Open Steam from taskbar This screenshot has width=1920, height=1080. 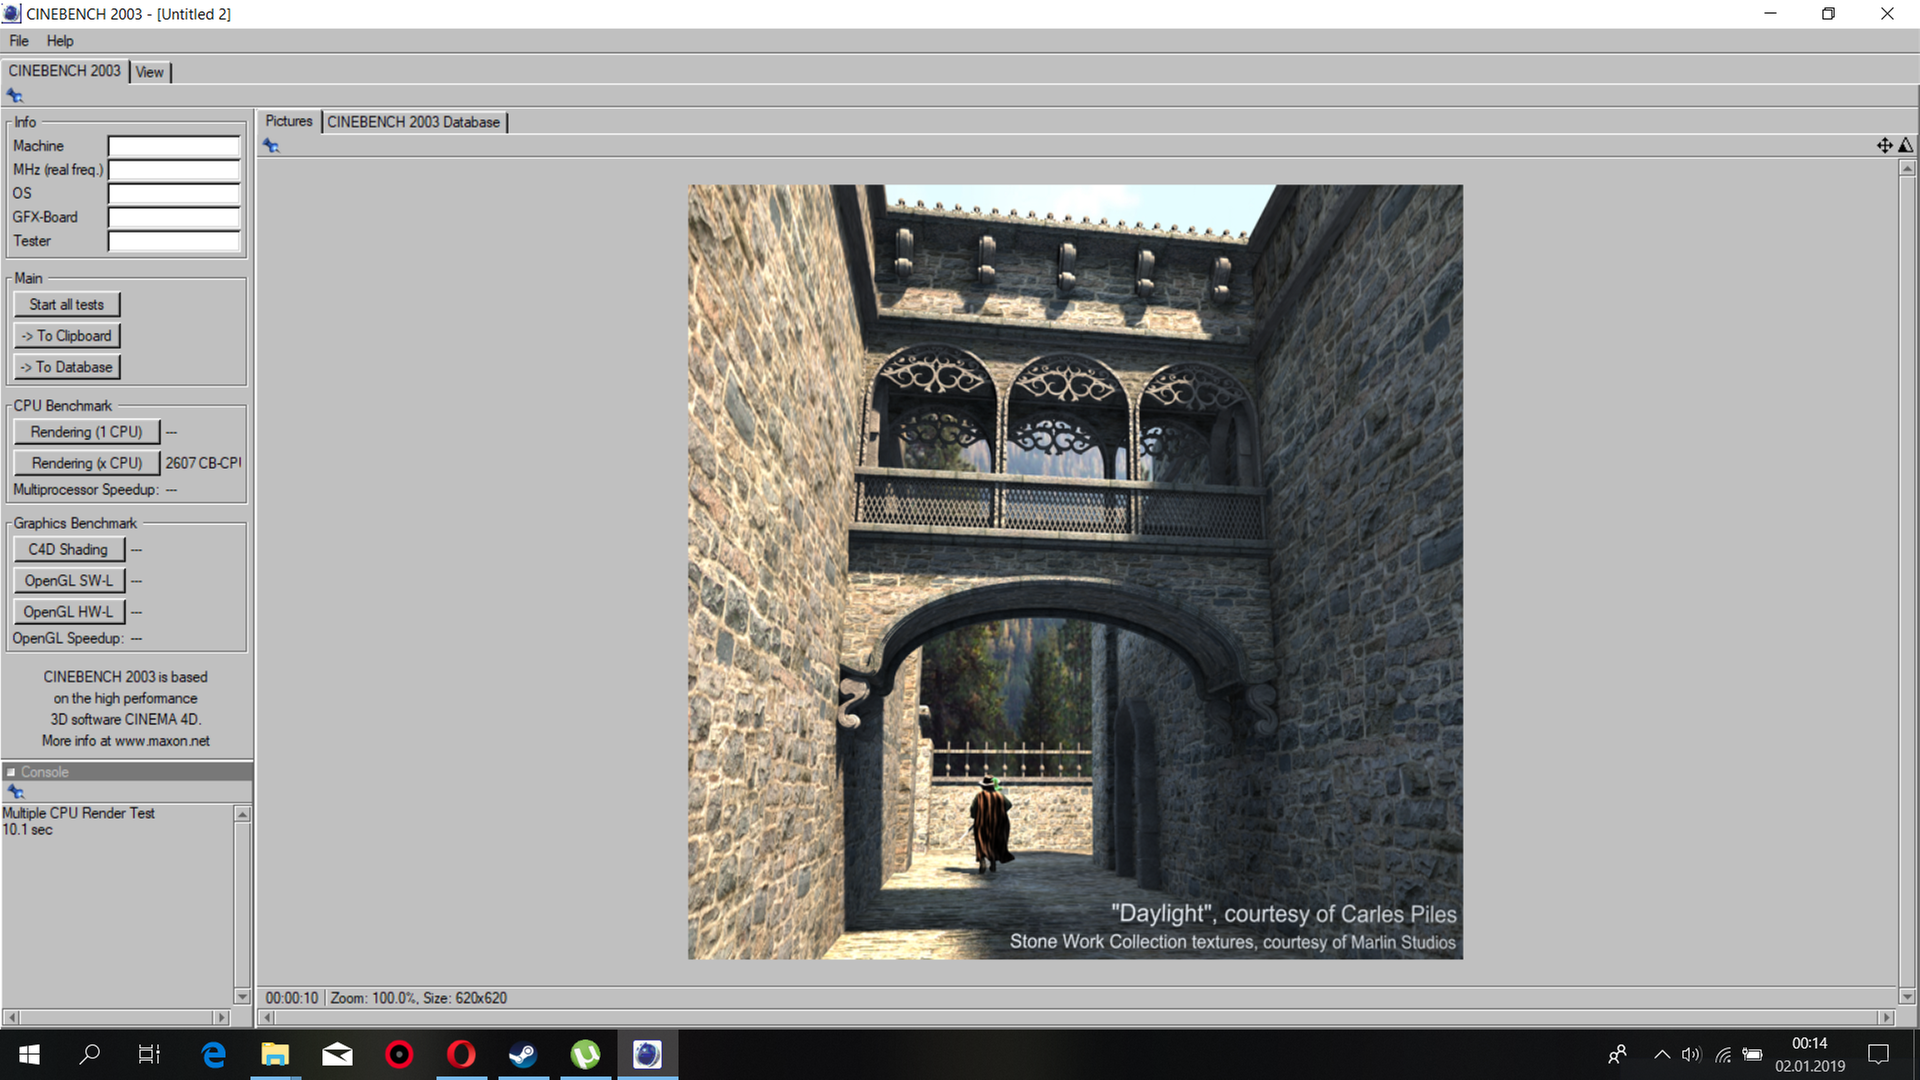523,1055
